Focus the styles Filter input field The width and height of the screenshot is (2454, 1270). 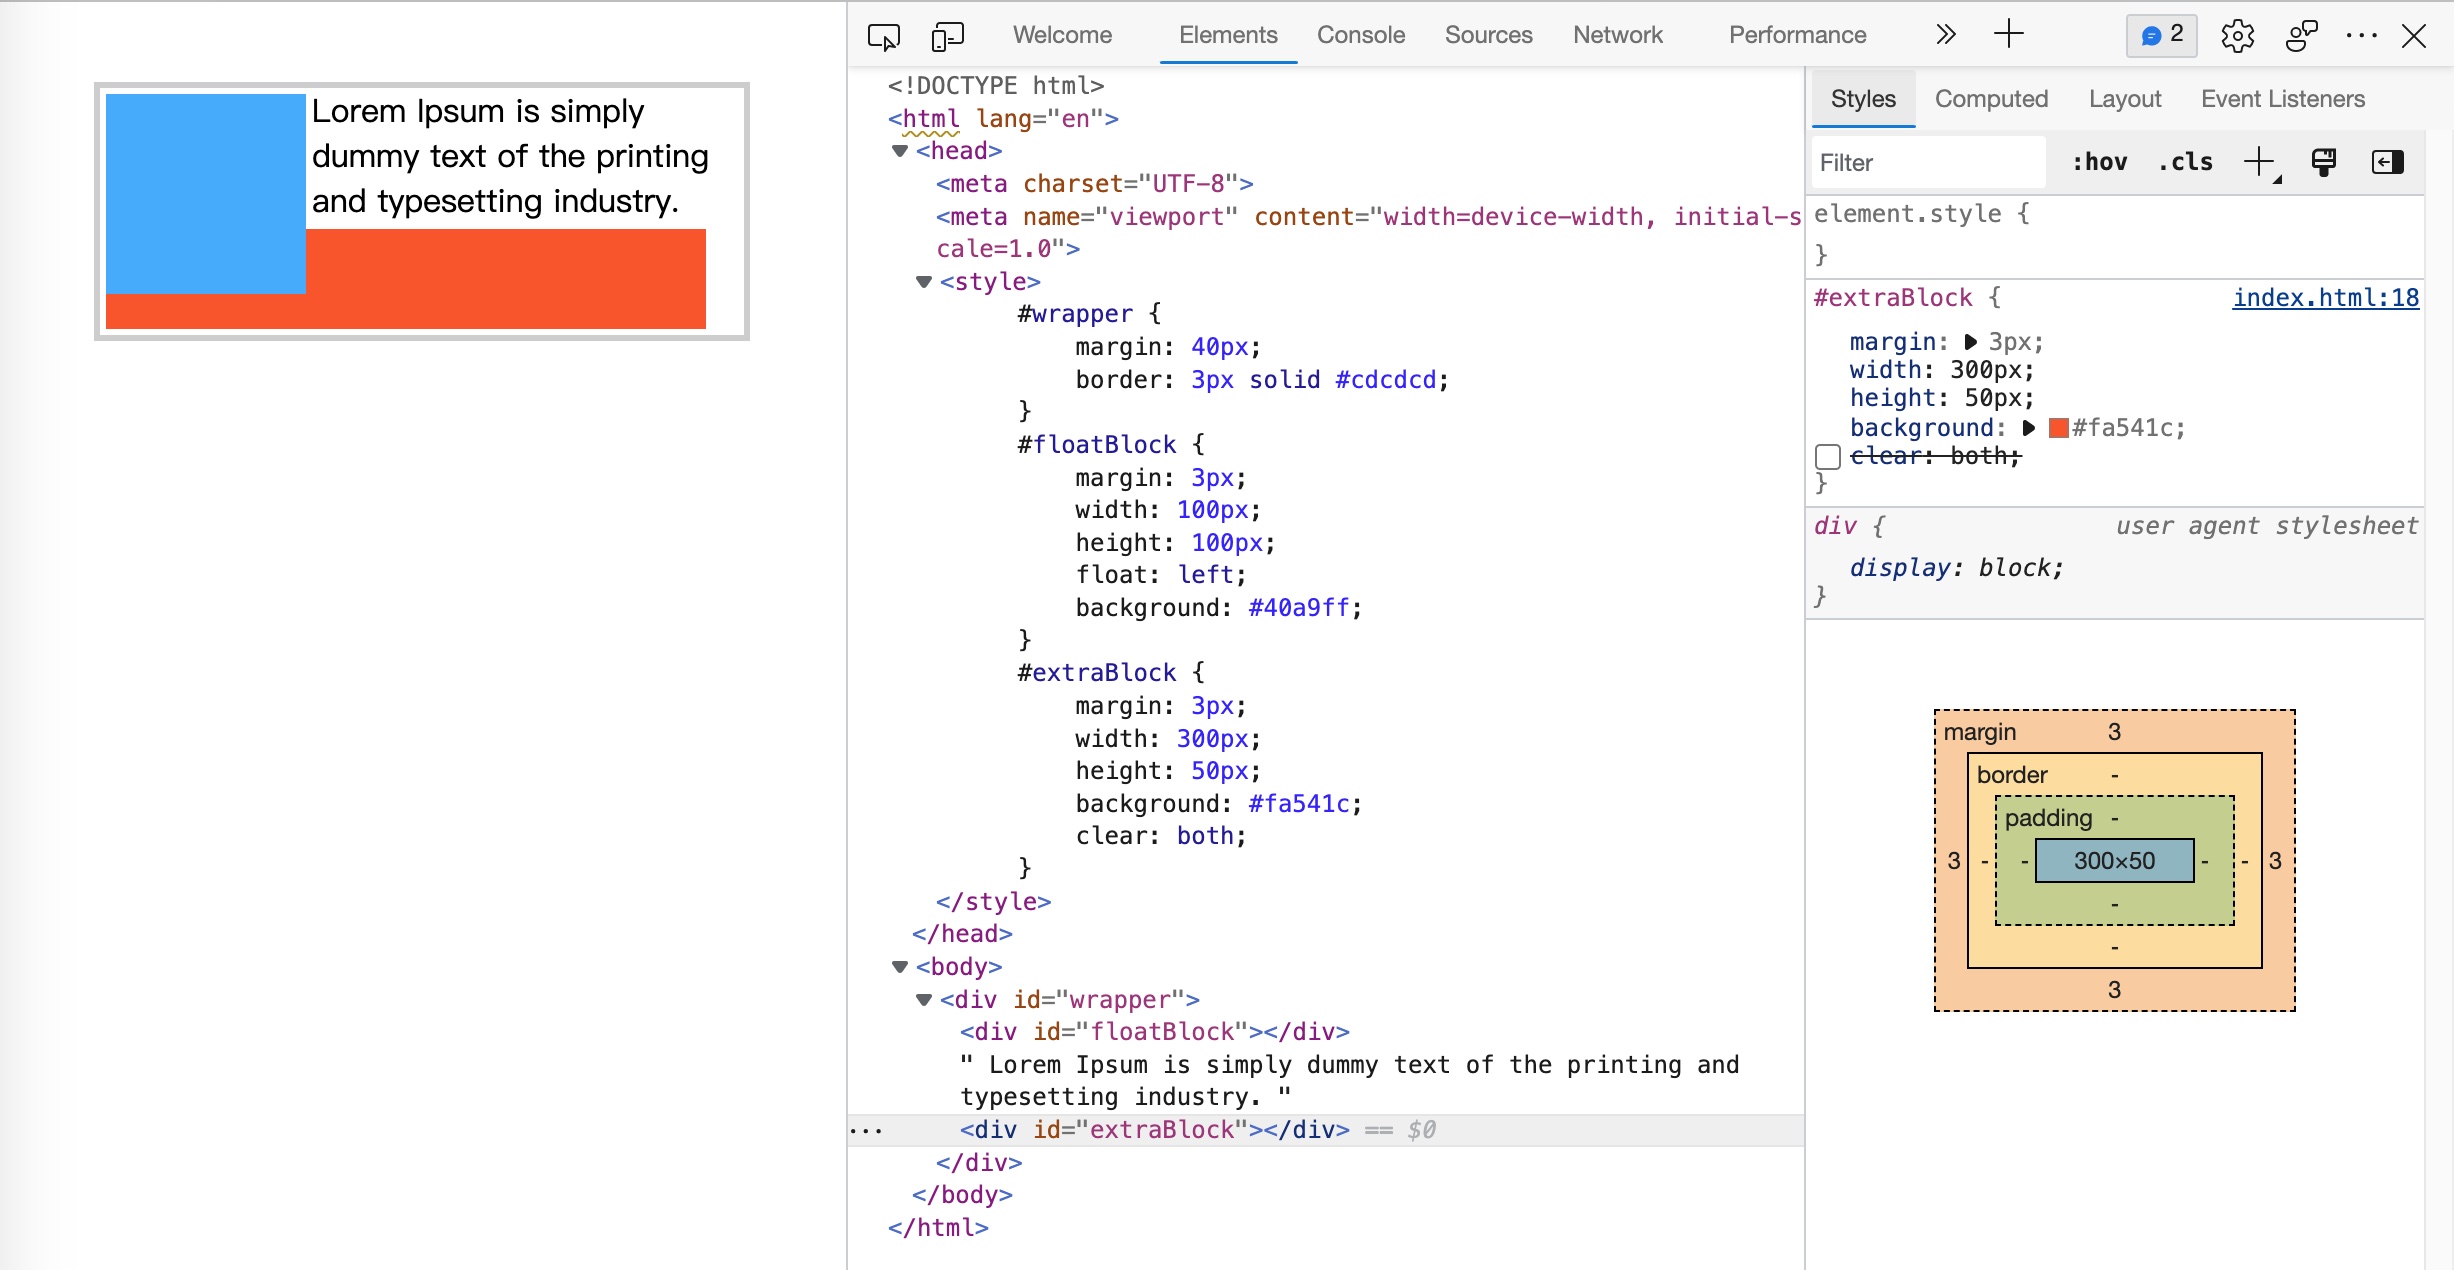[x=1927, y=163]
